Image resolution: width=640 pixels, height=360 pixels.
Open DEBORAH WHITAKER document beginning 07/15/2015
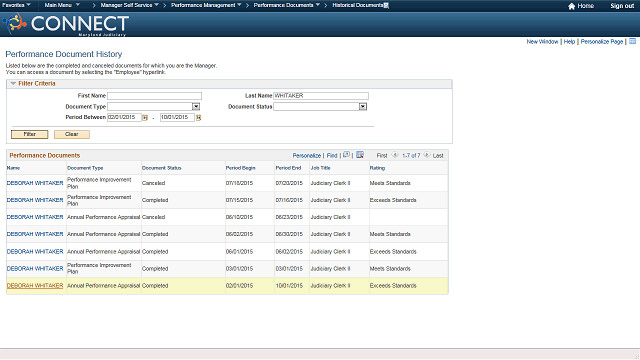coord(35,200)
